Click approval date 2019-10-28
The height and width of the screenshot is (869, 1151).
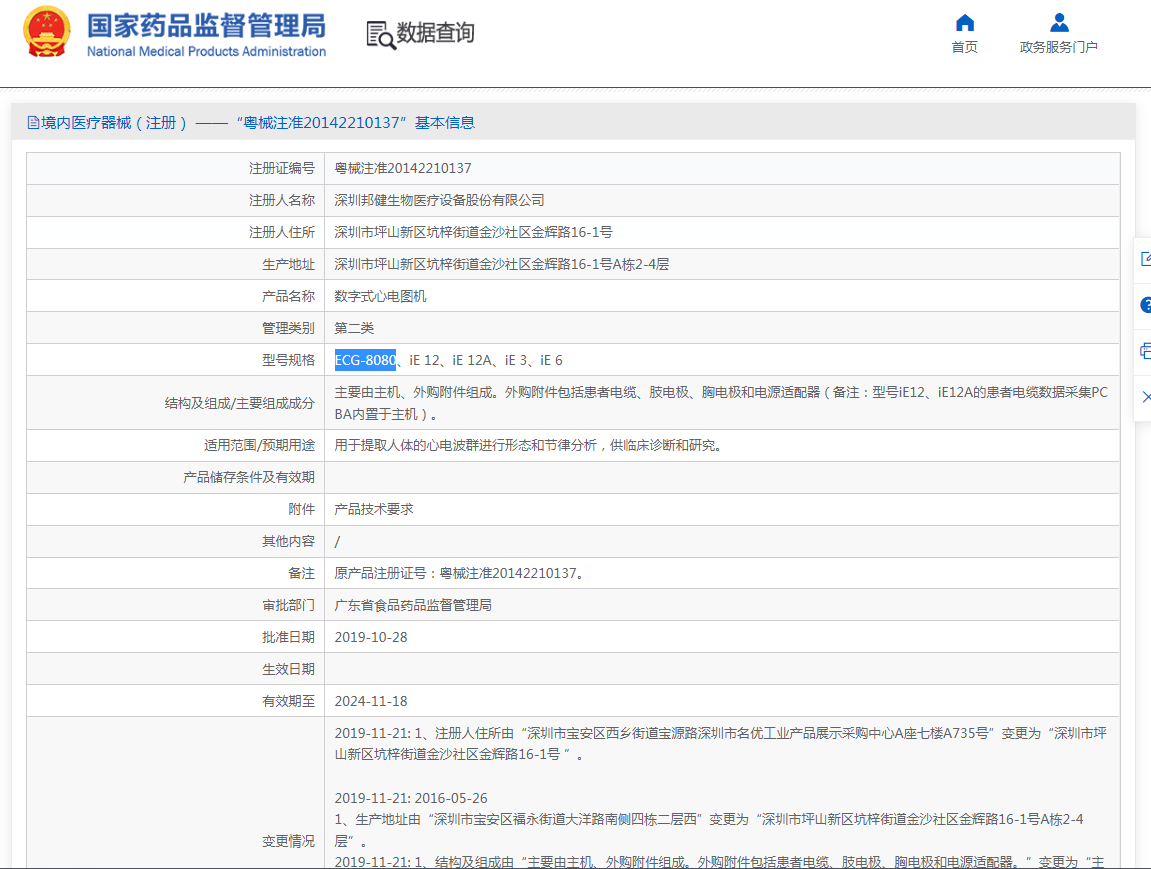371,637
